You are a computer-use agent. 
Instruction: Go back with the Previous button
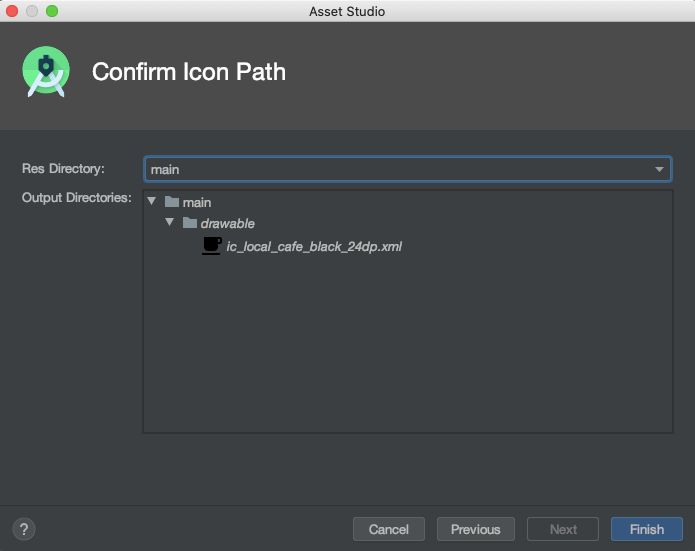click(476, 529)
